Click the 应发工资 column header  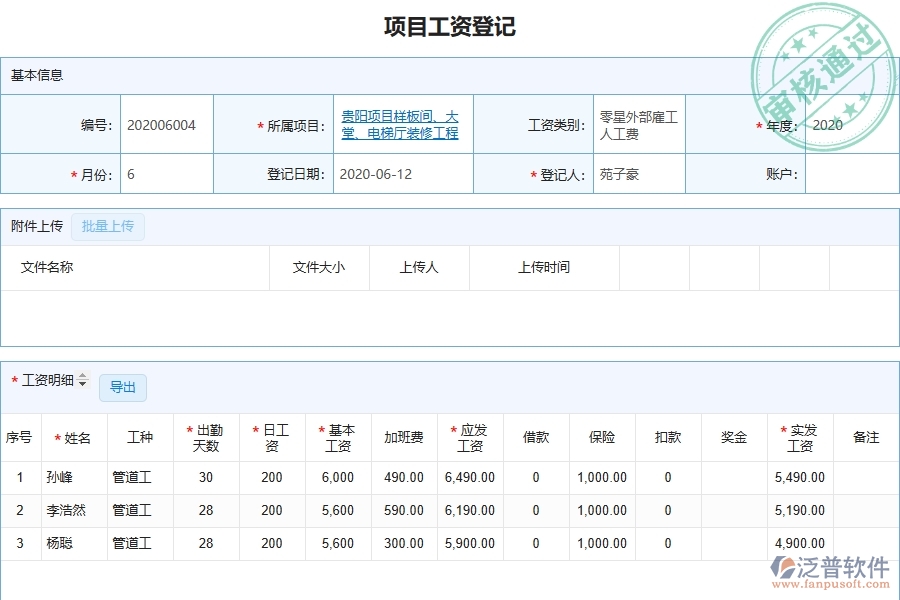click(469, 437)
